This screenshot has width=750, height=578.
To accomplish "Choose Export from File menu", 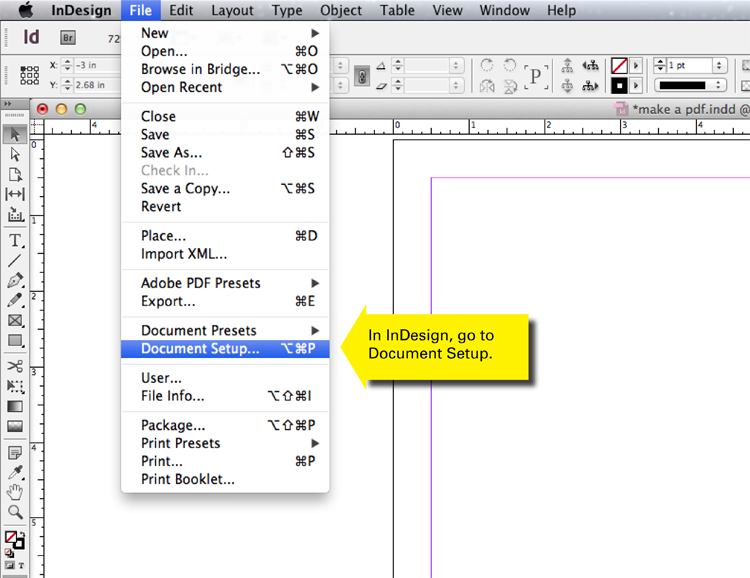I will click(x=225, y=301).
